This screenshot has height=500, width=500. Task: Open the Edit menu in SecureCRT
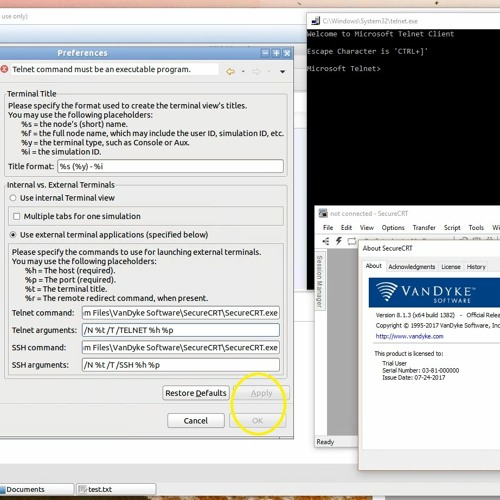[346, 228]
